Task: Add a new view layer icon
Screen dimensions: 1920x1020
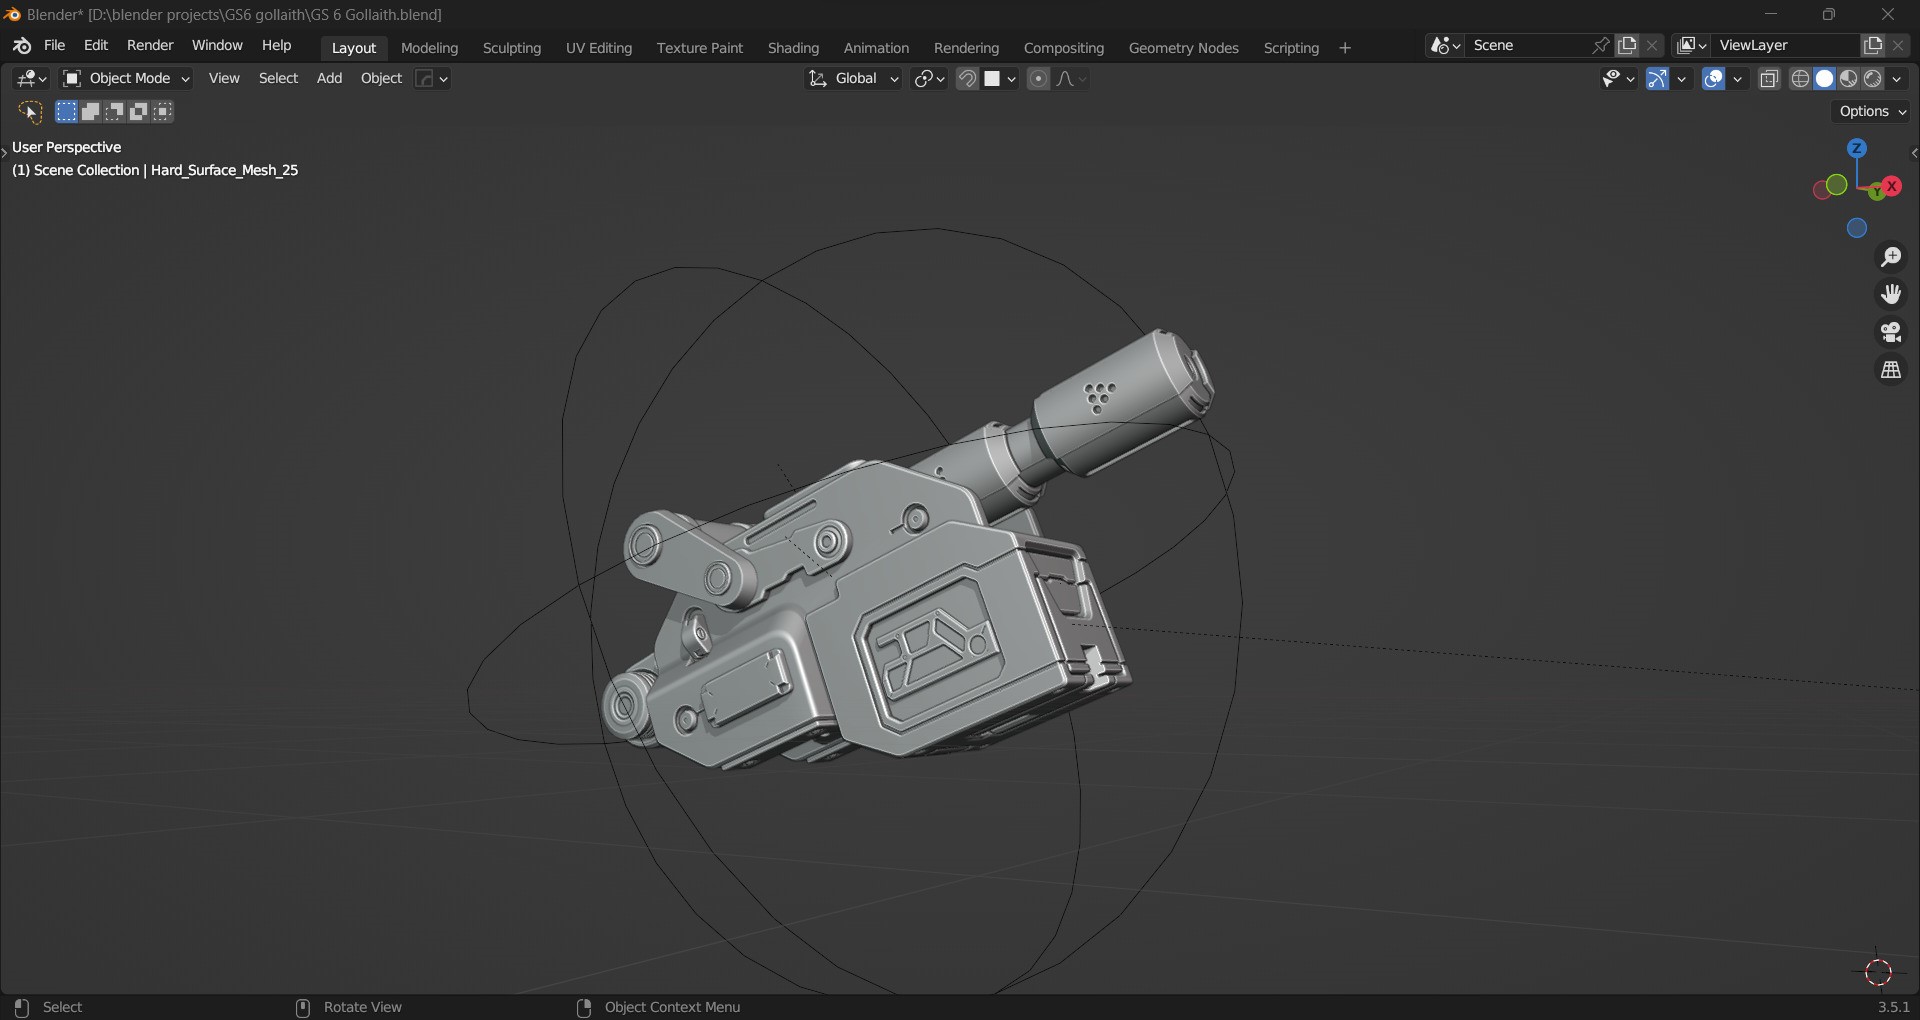Action: (1873, 46)
